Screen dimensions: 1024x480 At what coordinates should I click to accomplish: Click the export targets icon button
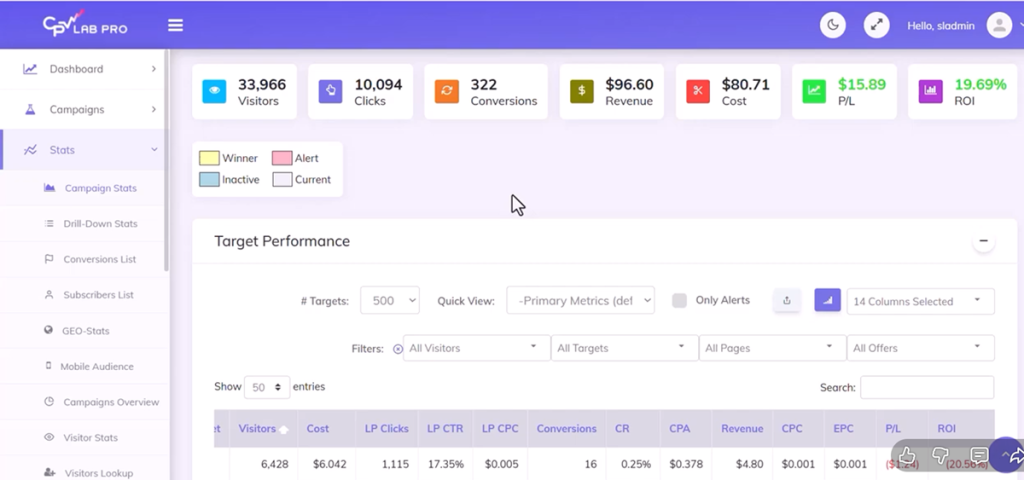click(787, 300)
